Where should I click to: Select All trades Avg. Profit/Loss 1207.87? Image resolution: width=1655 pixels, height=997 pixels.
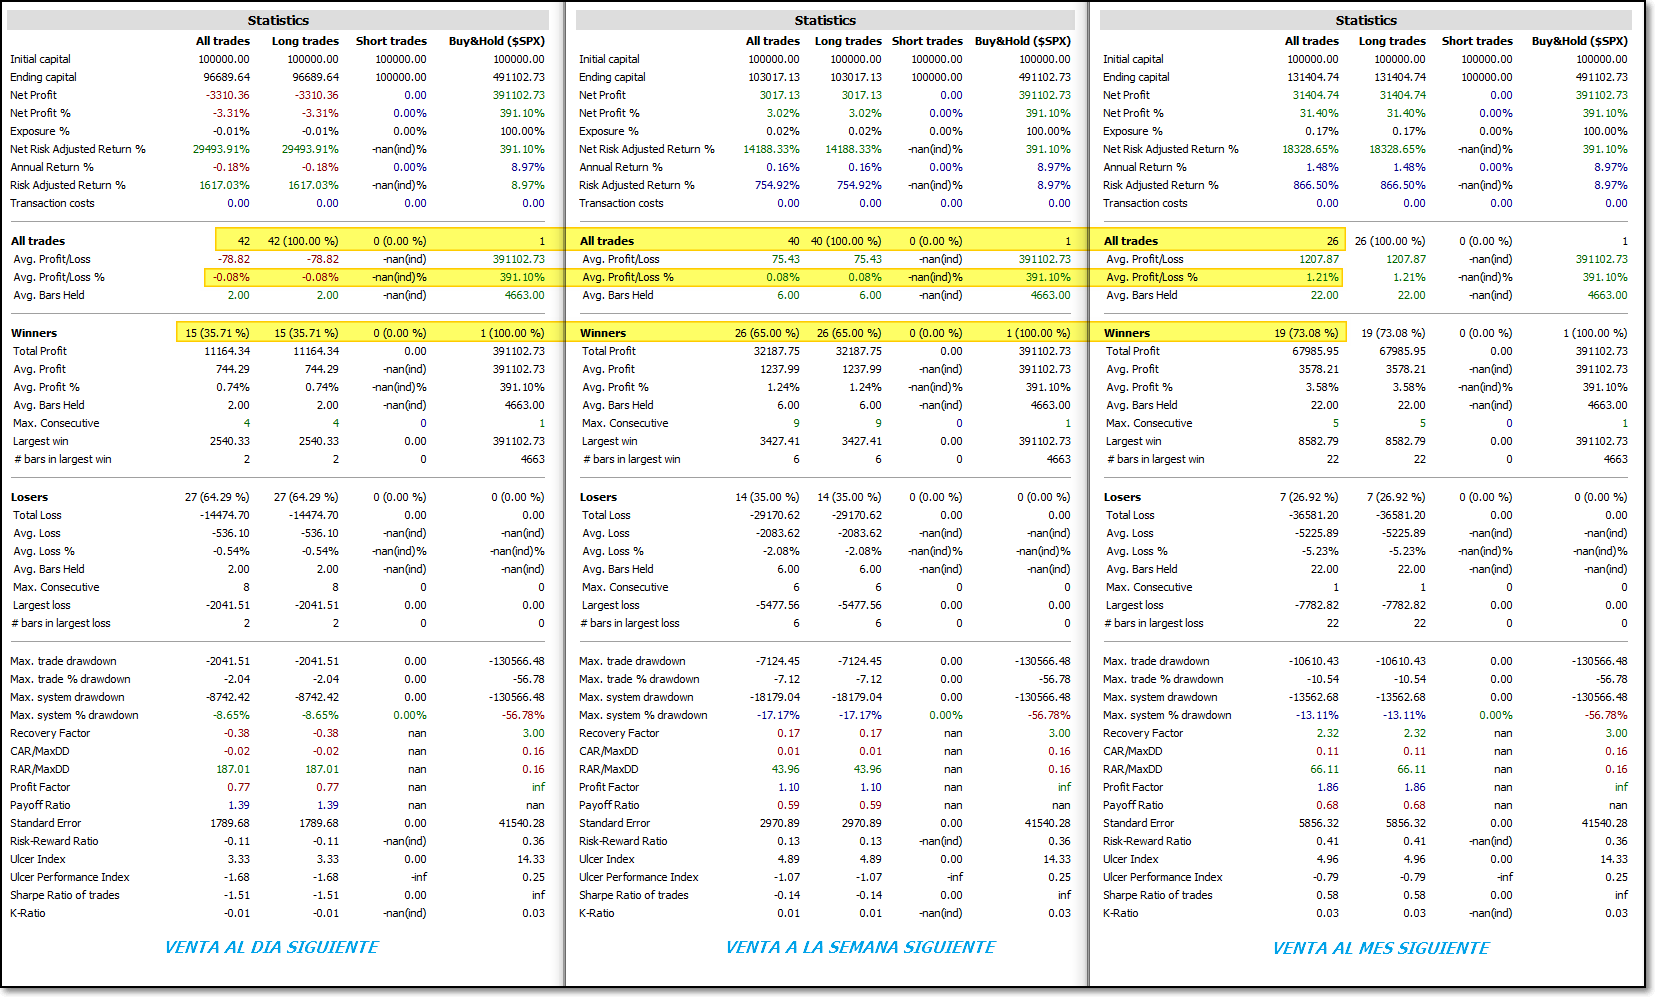tap(1319, 259)
